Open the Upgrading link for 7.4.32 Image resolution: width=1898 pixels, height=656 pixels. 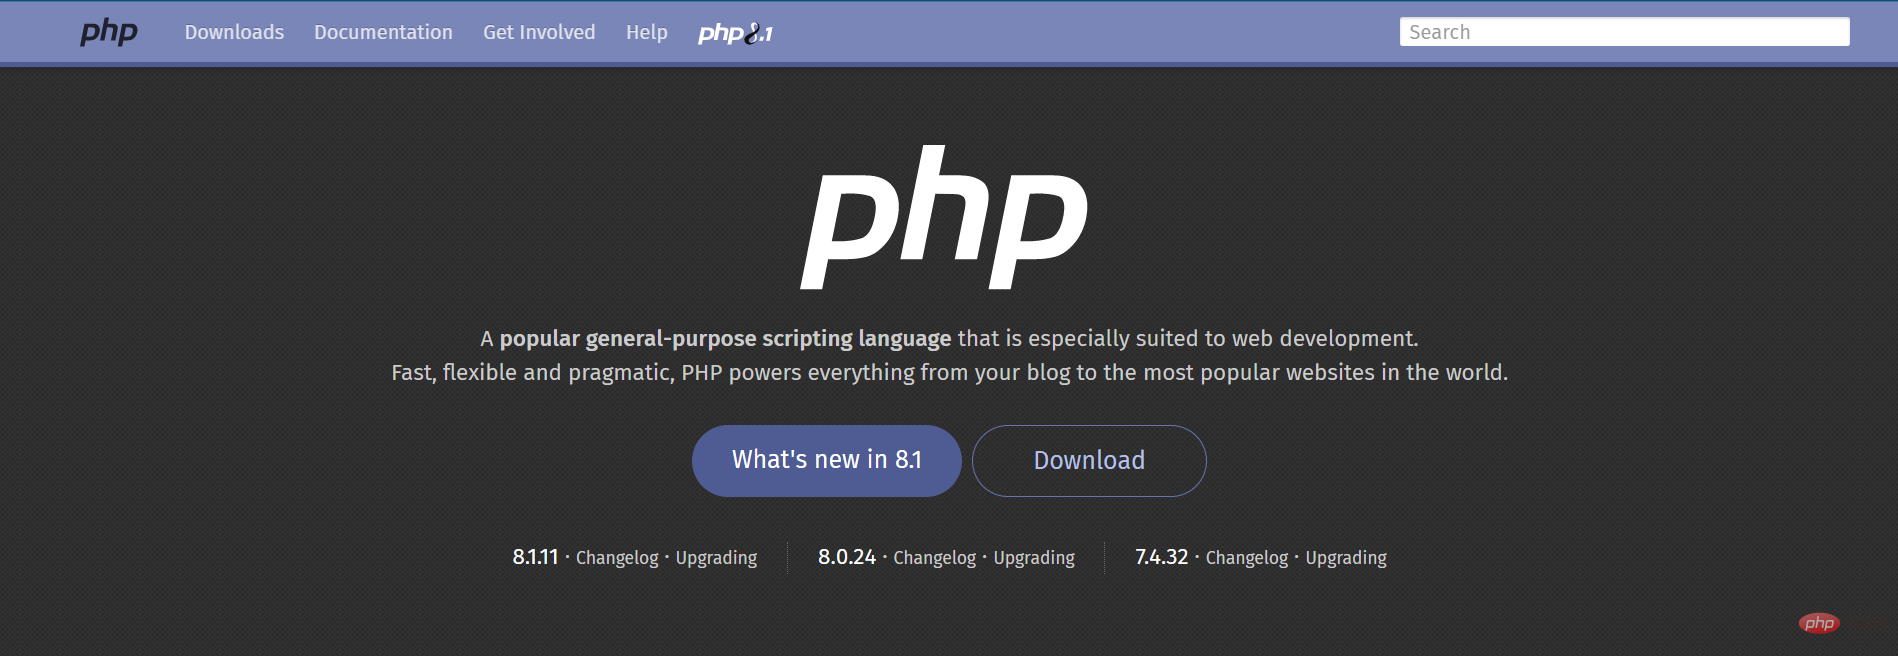pyautogui.click(x=1346, y=558)
